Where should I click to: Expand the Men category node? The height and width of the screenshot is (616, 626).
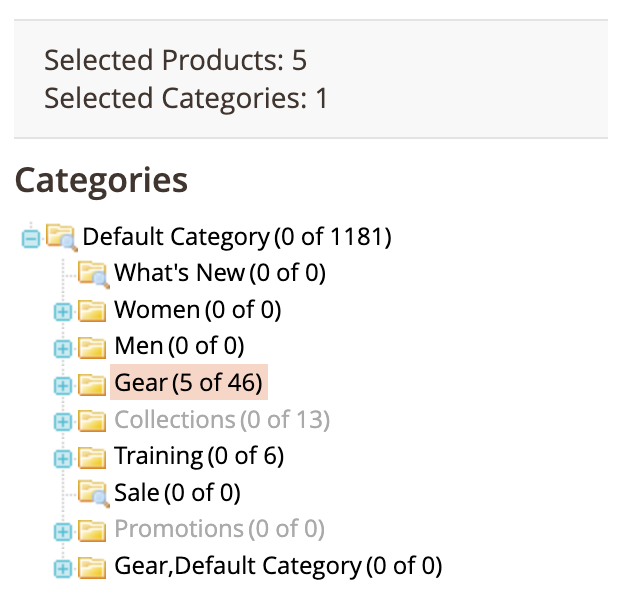[62, 348]
